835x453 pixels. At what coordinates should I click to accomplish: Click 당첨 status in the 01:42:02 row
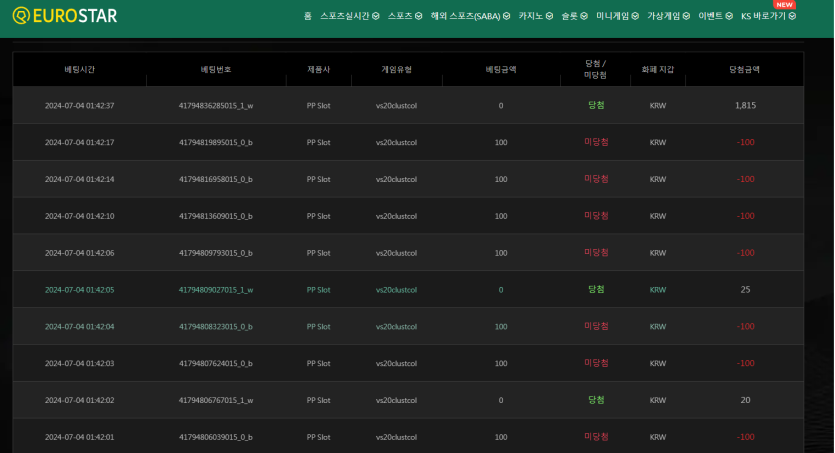(596, 400)
